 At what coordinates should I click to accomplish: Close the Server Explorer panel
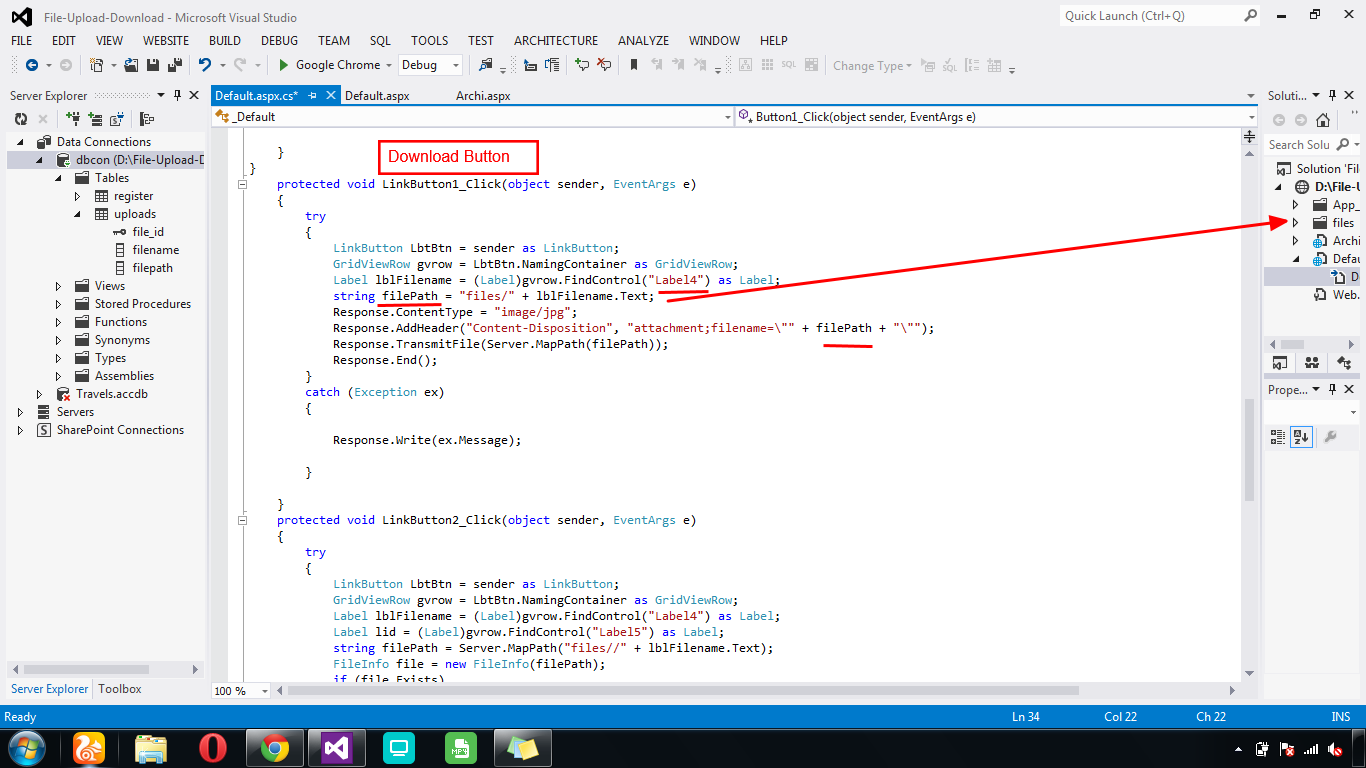click(194, 96)
